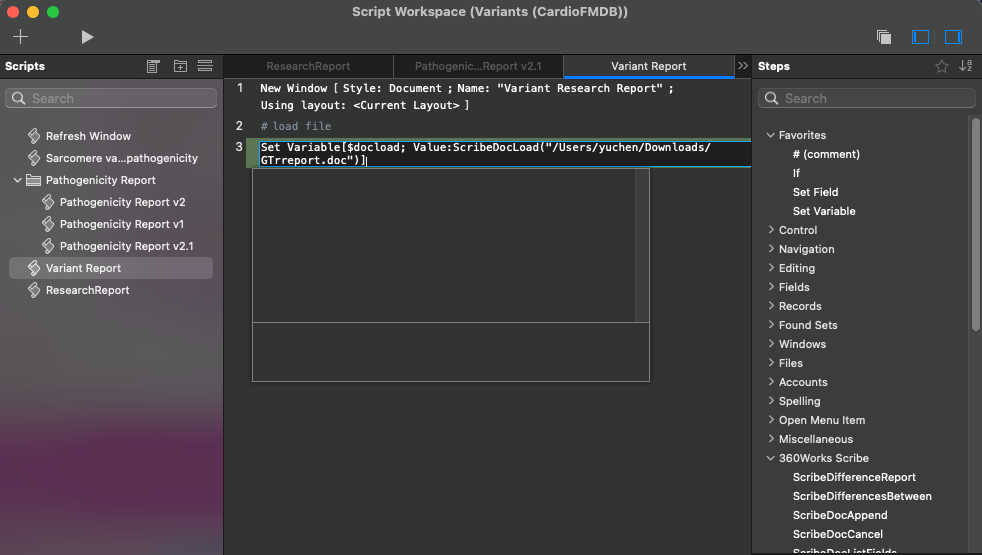Image resolution: width=982 pixels, height=555 pixels.
Task: Expand the Control steps category
Action: tap(770, 230)
